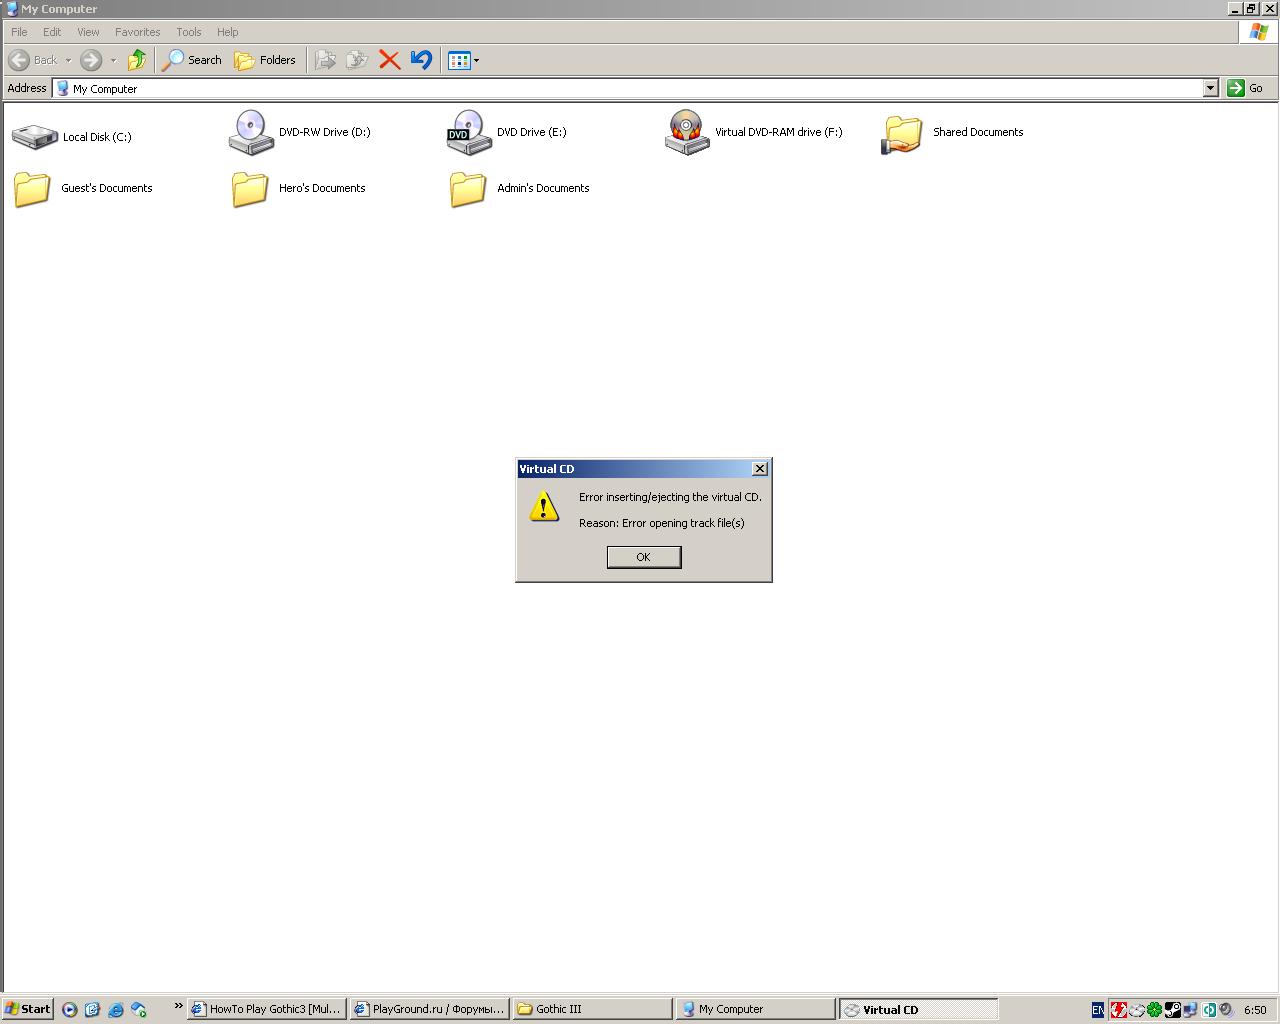1280x1024 pixels.
Task: Click the Windows Start button
Action: click(x=27, y=1009)
